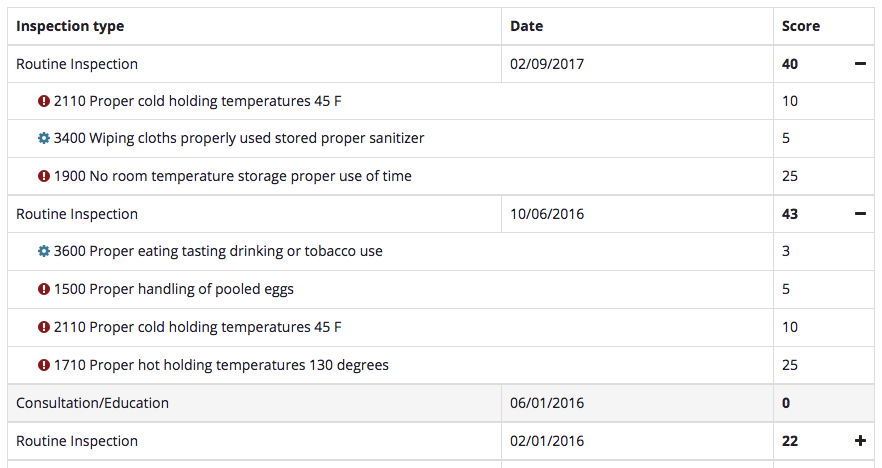The height and width of the screenshot is (468, 882).
Task: Sort by the Date column header
Action: pos(526,26)
